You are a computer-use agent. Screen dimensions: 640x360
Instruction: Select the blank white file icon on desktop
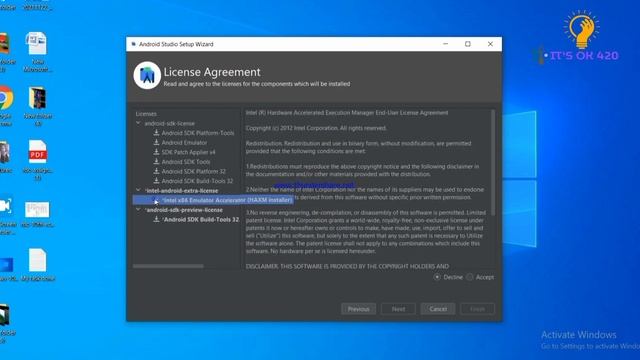(38, 260)
